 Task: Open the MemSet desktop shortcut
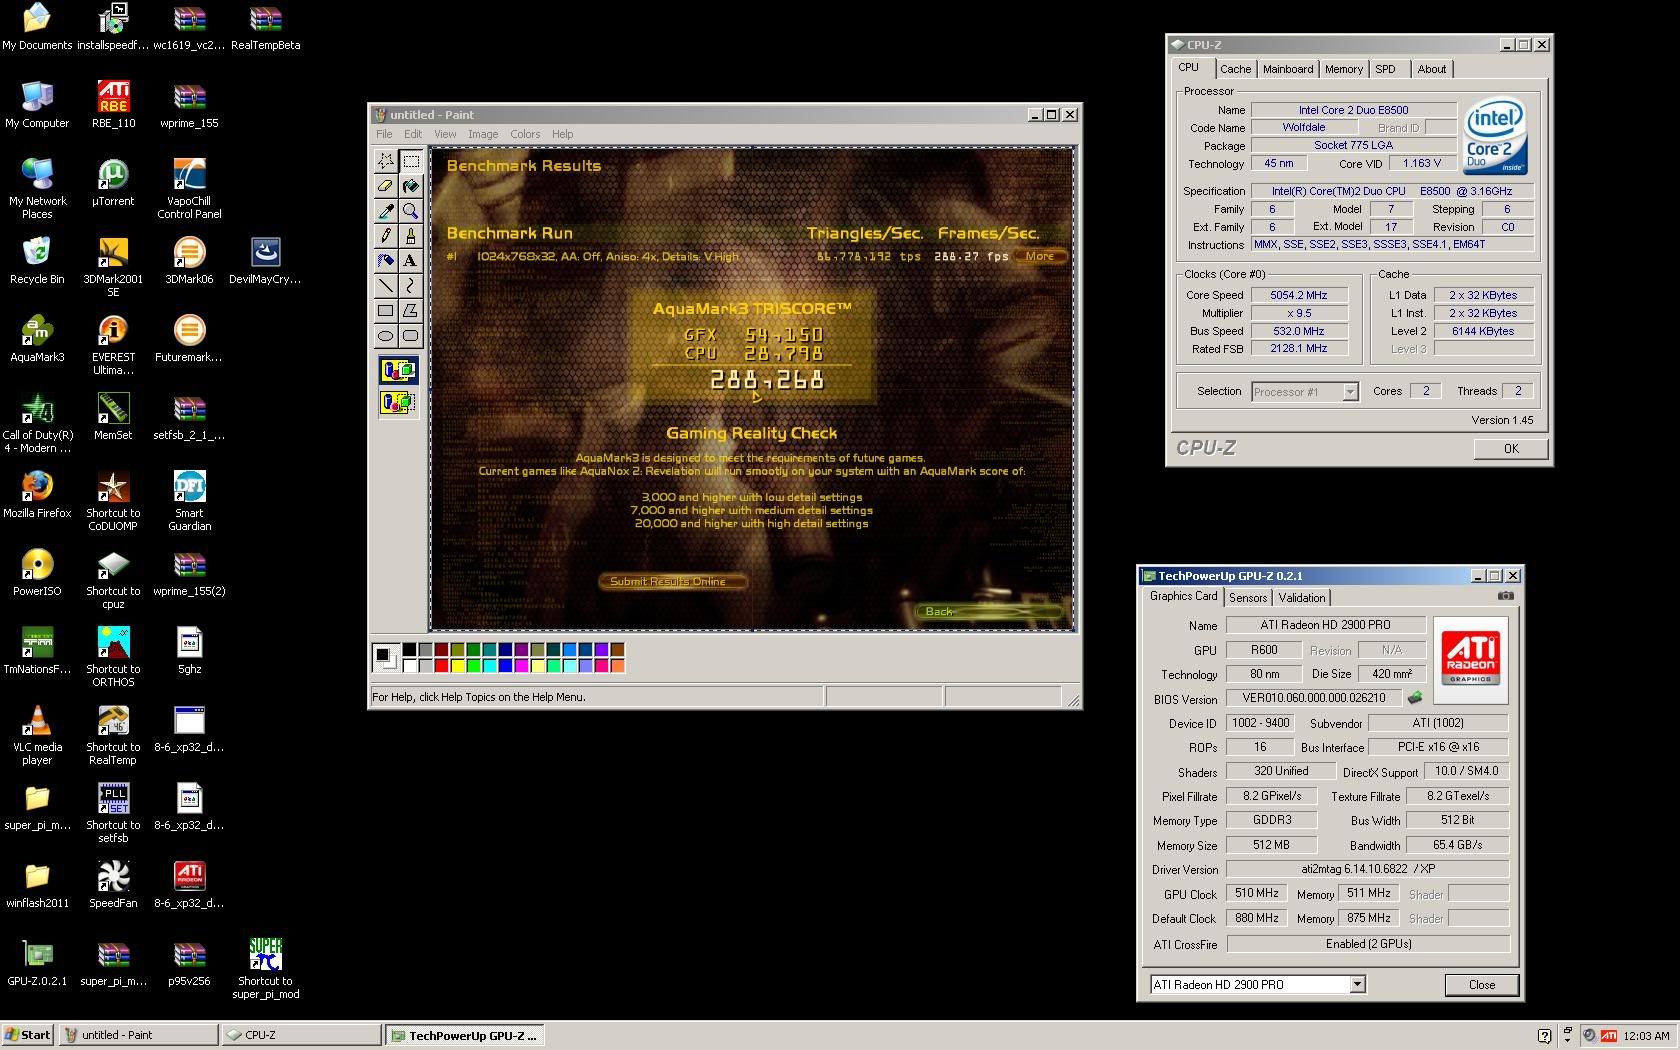click(113, 417)
